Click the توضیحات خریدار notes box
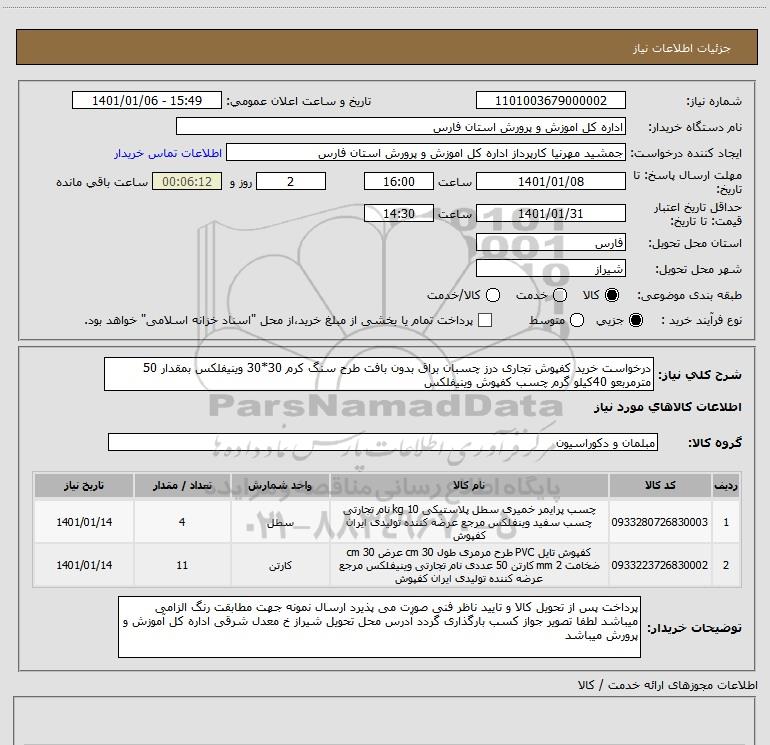 [x=379, y=627]
